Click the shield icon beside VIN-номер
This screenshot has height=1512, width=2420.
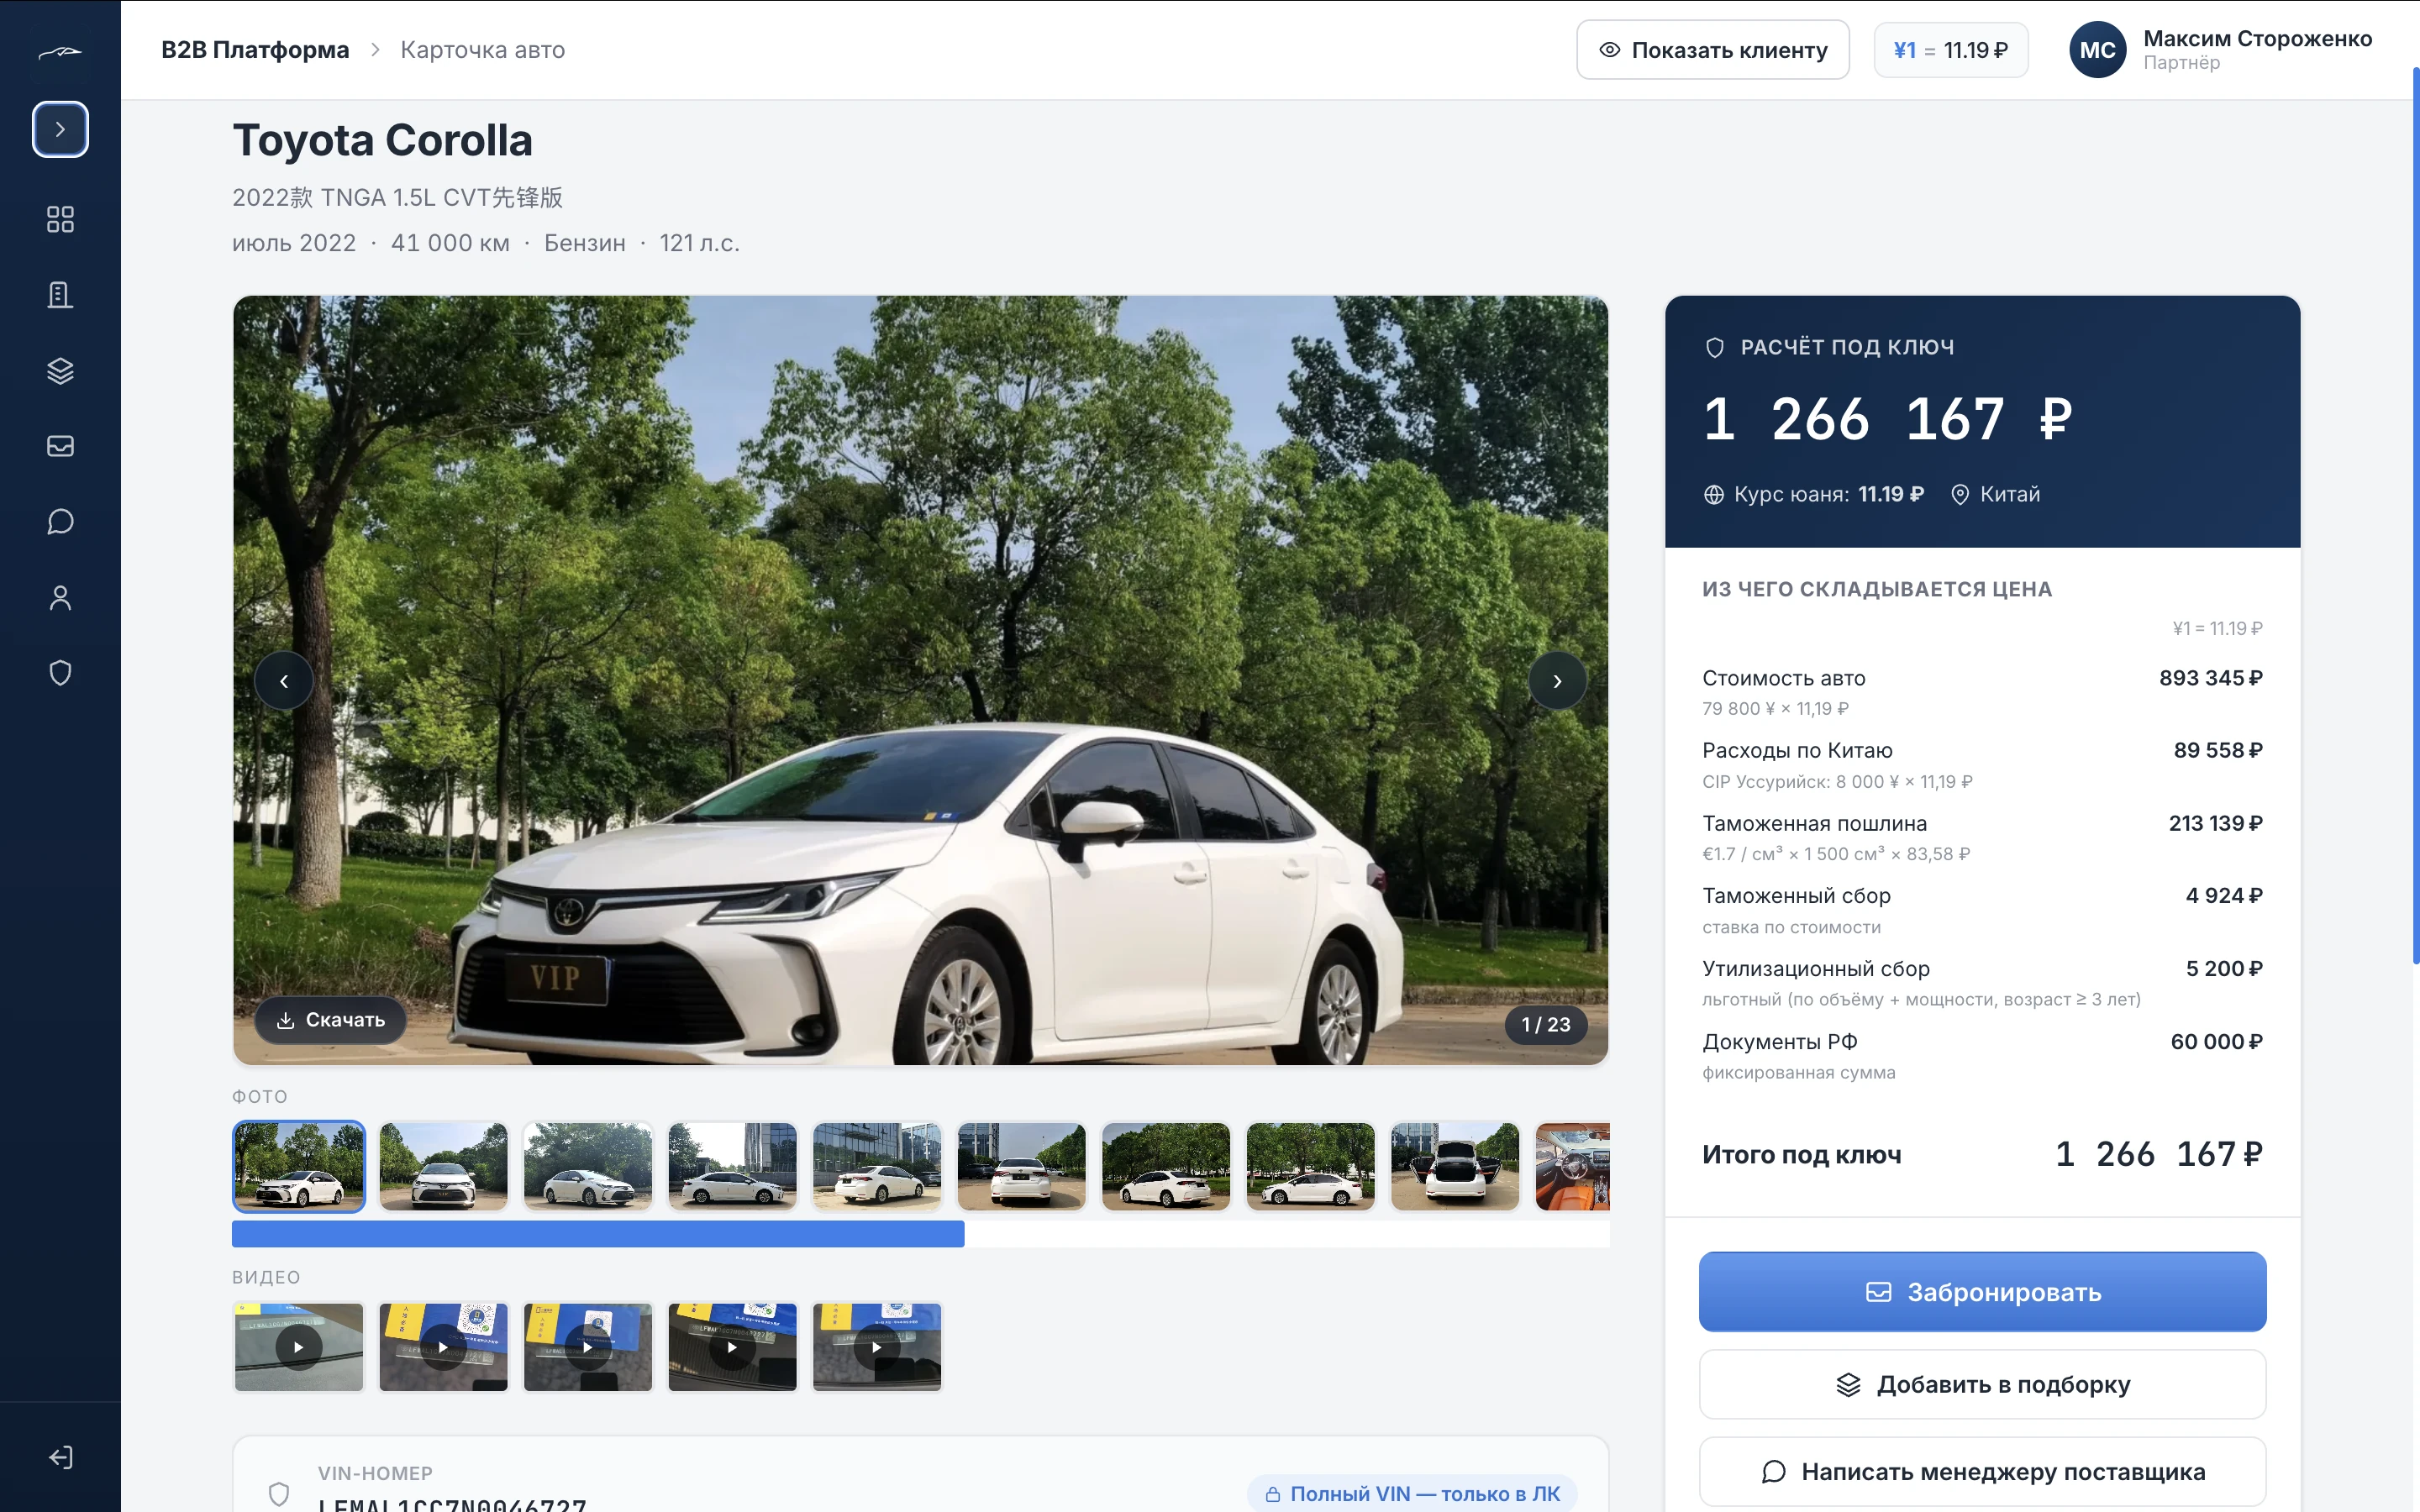point(279,1494)
